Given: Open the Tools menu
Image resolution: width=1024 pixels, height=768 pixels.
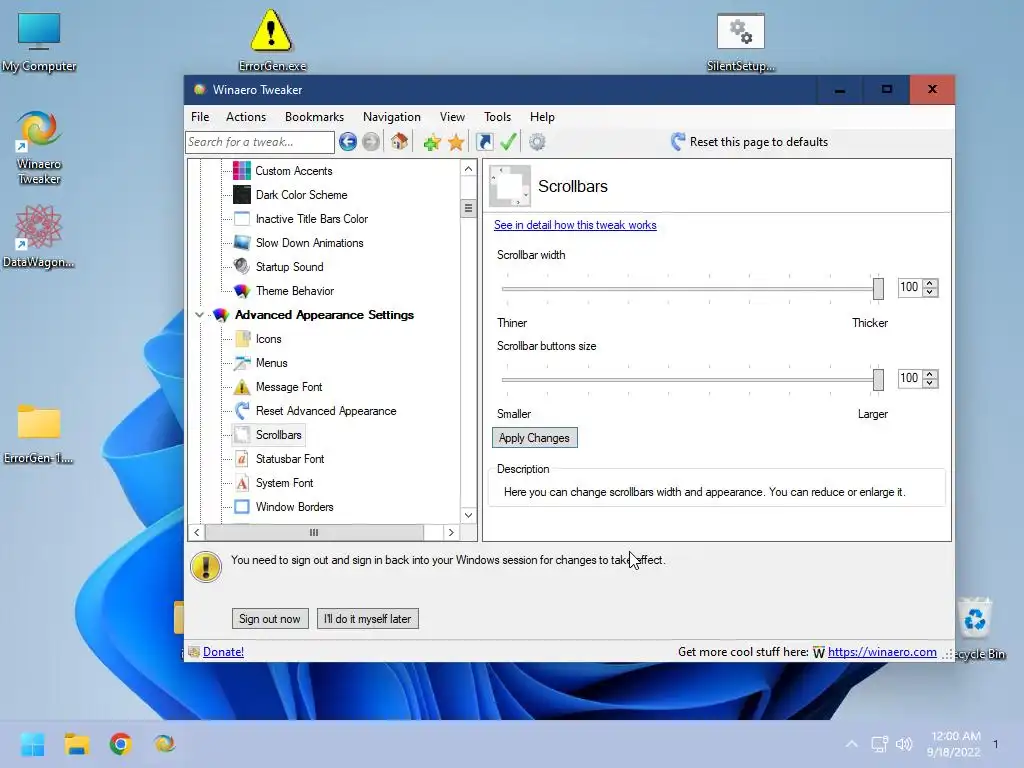Looking at the screenshot, I should [x=497, y=117].
